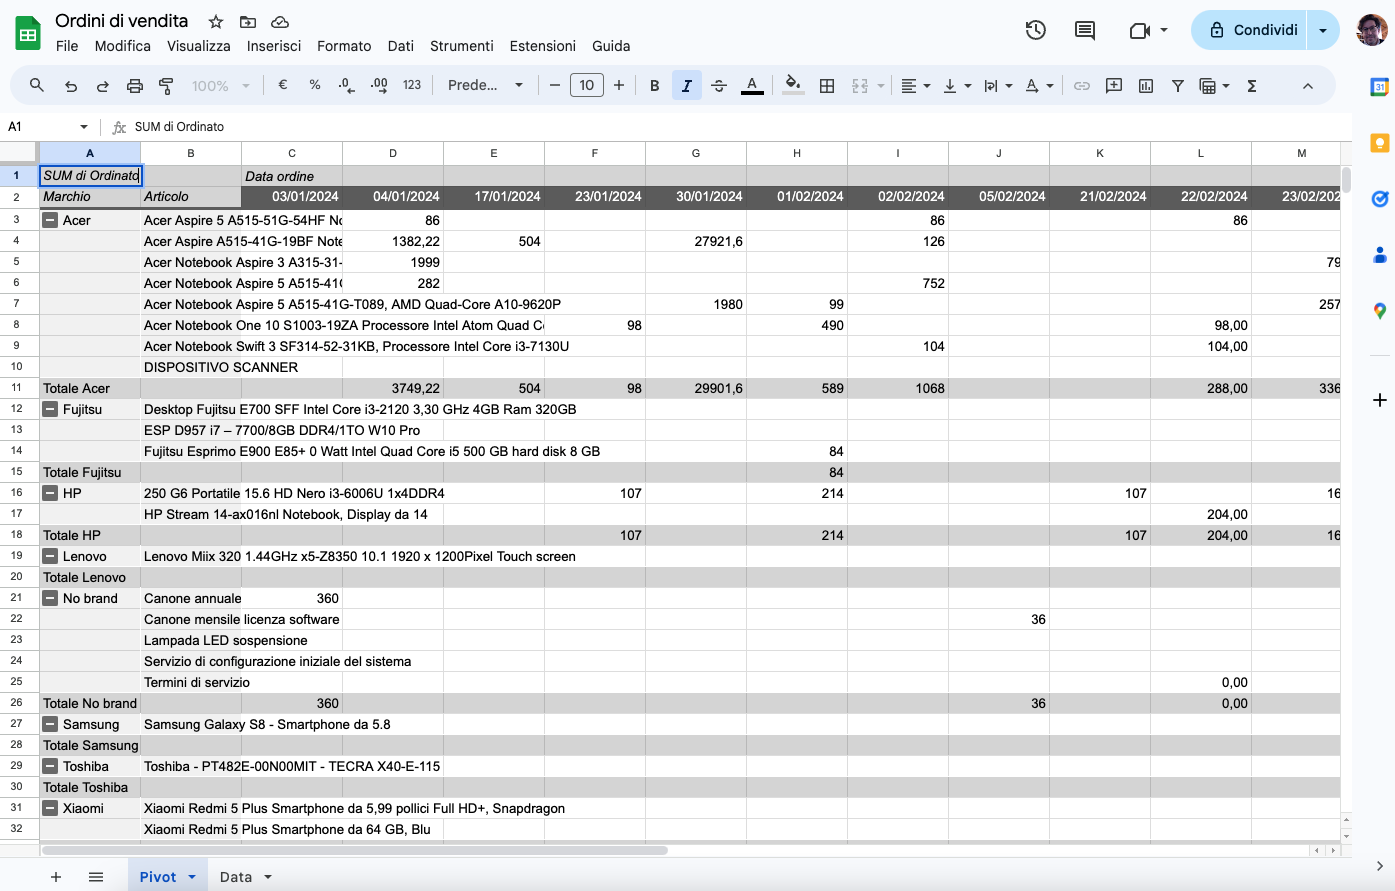Print the spreadsheet

click(x=135, y=86)
